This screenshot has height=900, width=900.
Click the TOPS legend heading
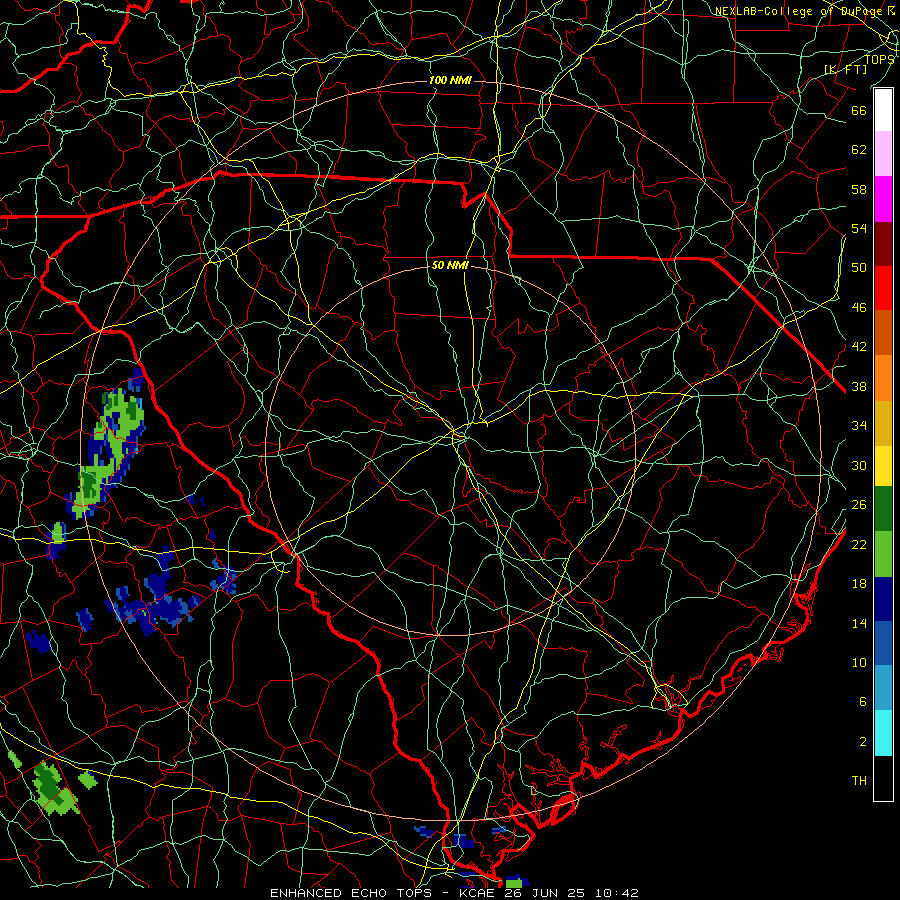pyautogui.click(x=879, y=59)
